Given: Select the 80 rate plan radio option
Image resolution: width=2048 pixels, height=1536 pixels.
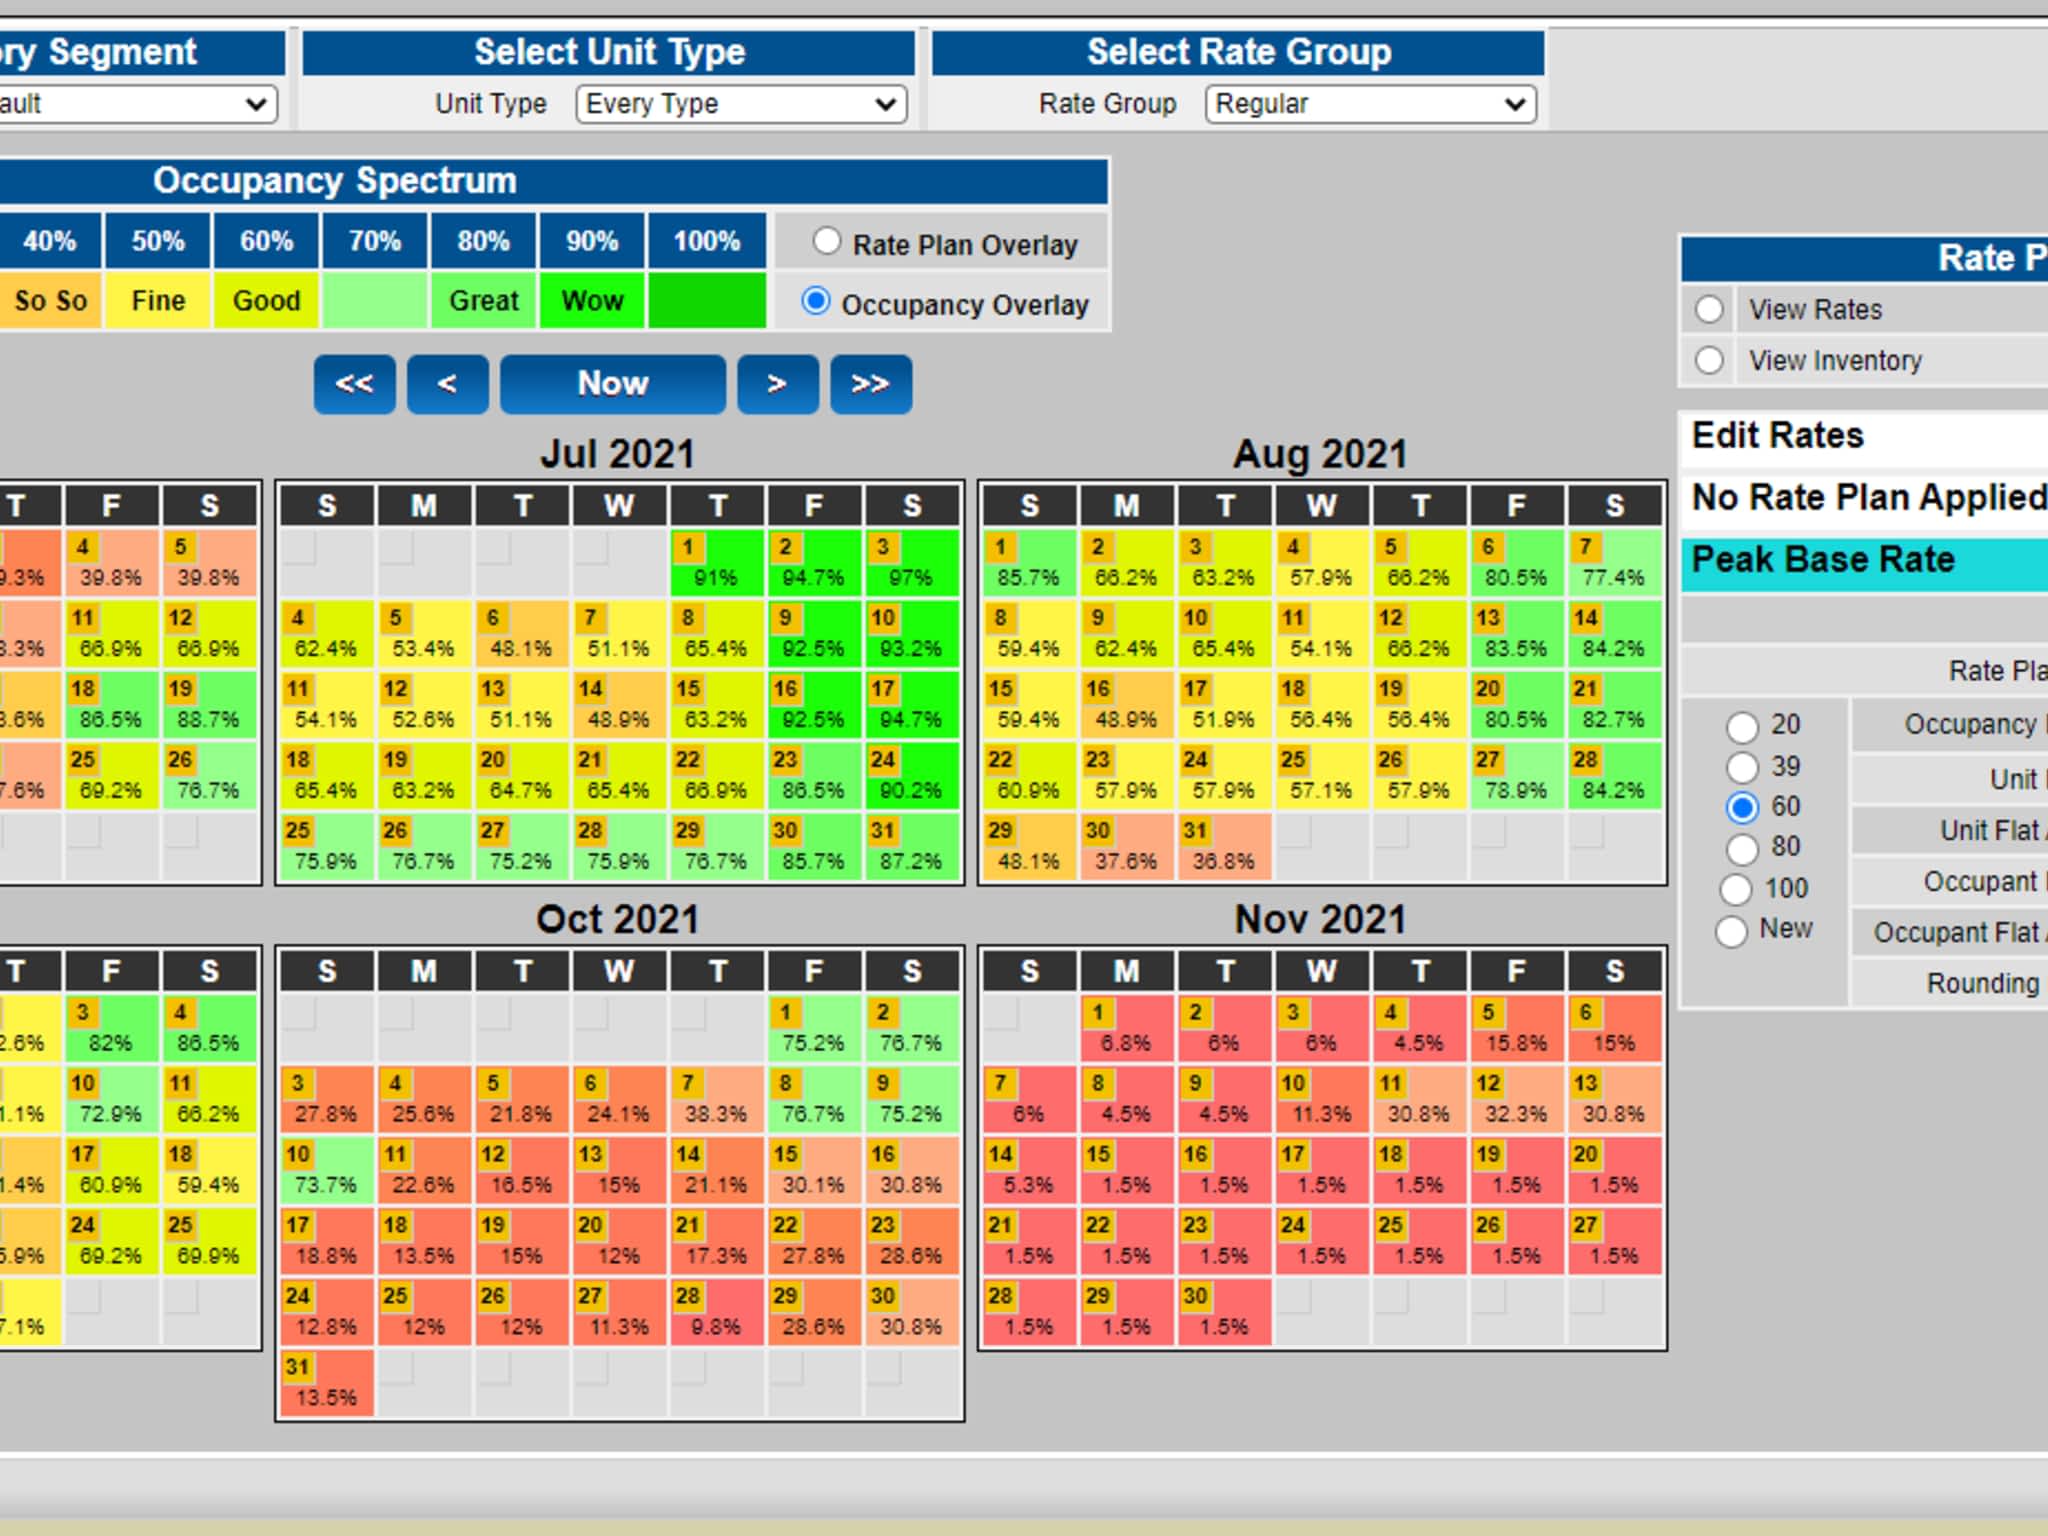Looking at the screenshot, I should point(1742,848).
